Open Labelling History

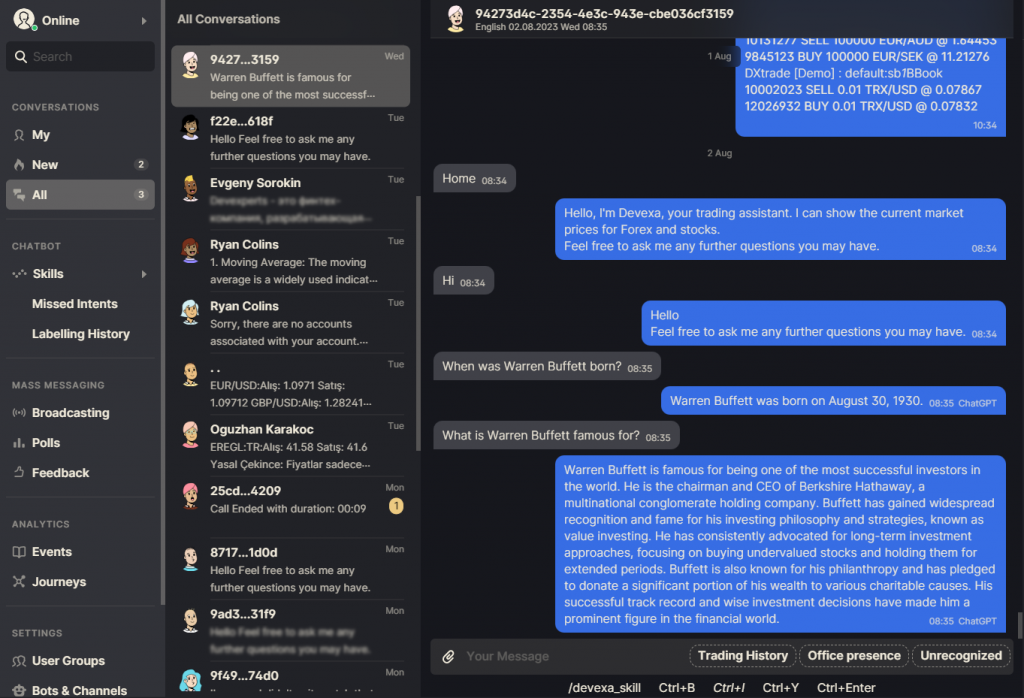[x=81, y=334]
